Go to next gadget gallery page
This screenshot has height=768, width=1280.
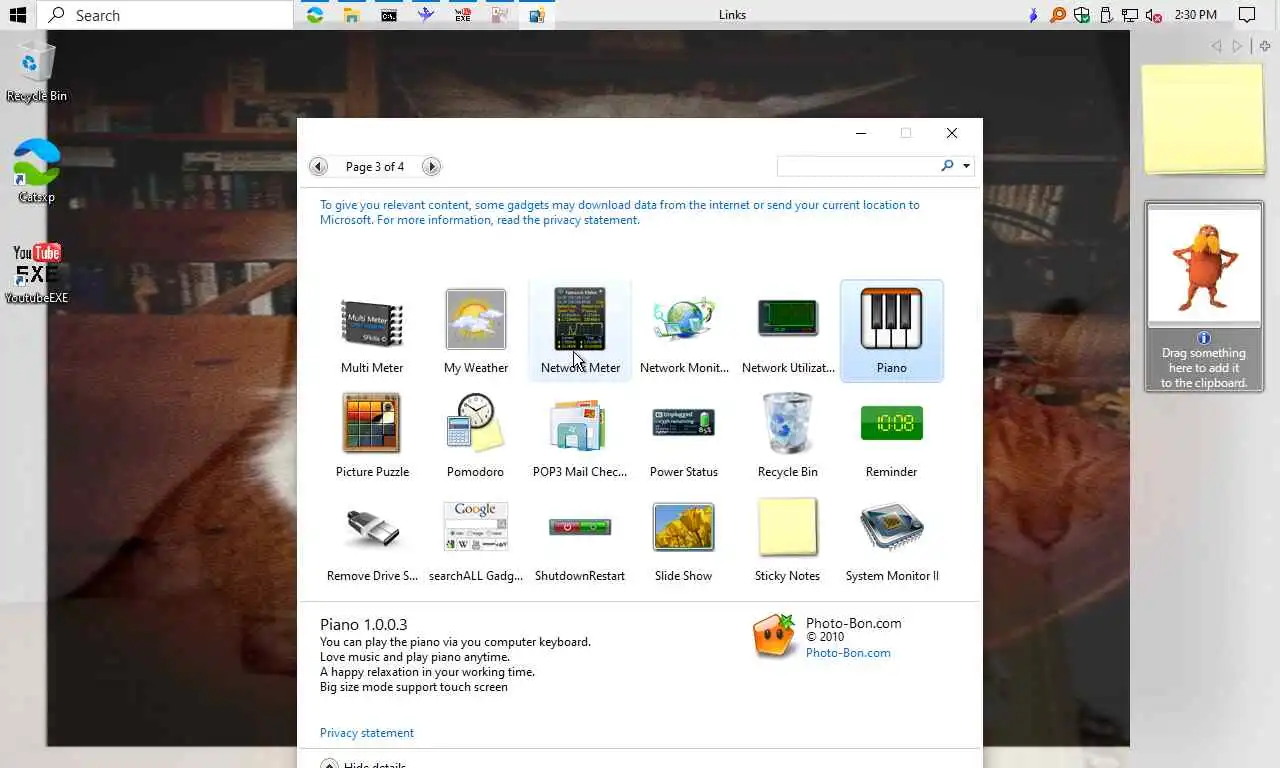(x=431, y=166)
